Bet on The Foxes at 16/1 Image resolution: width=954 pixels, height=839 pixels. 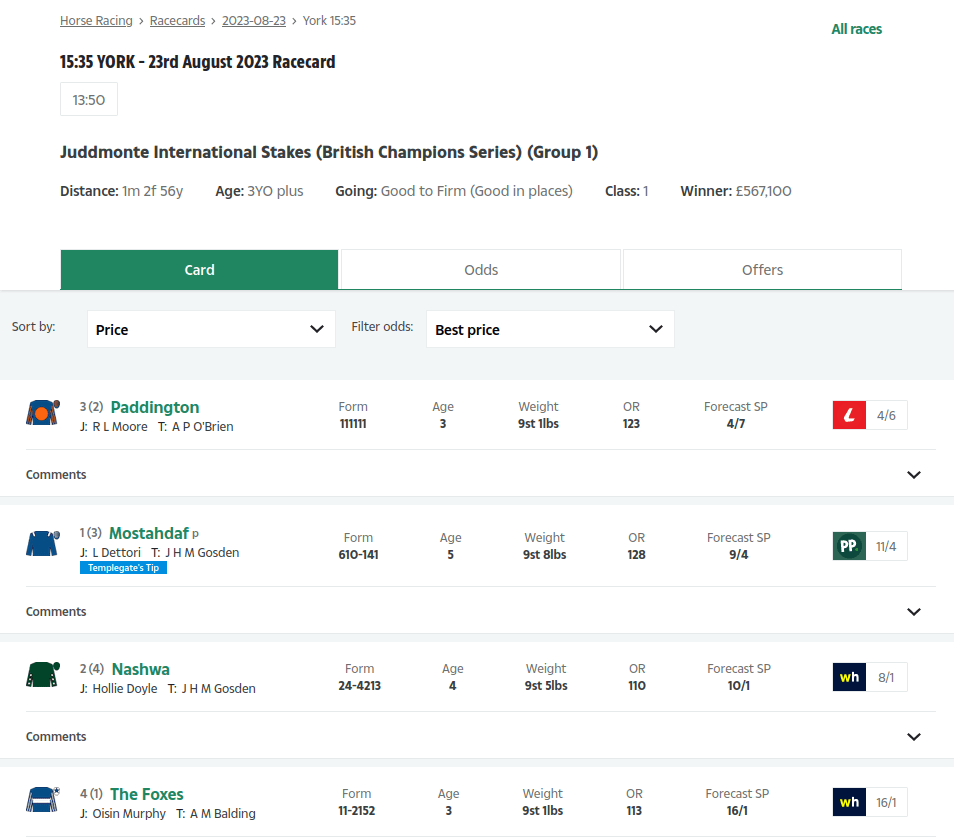click(886, 802)
